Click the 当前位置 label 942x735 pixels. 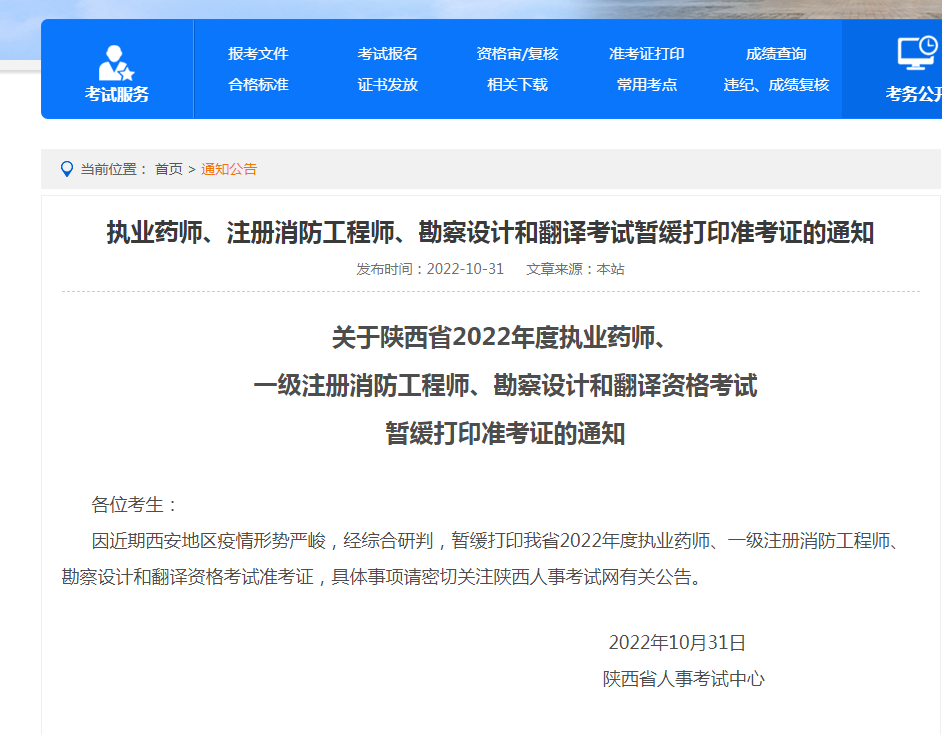[114, 169]
